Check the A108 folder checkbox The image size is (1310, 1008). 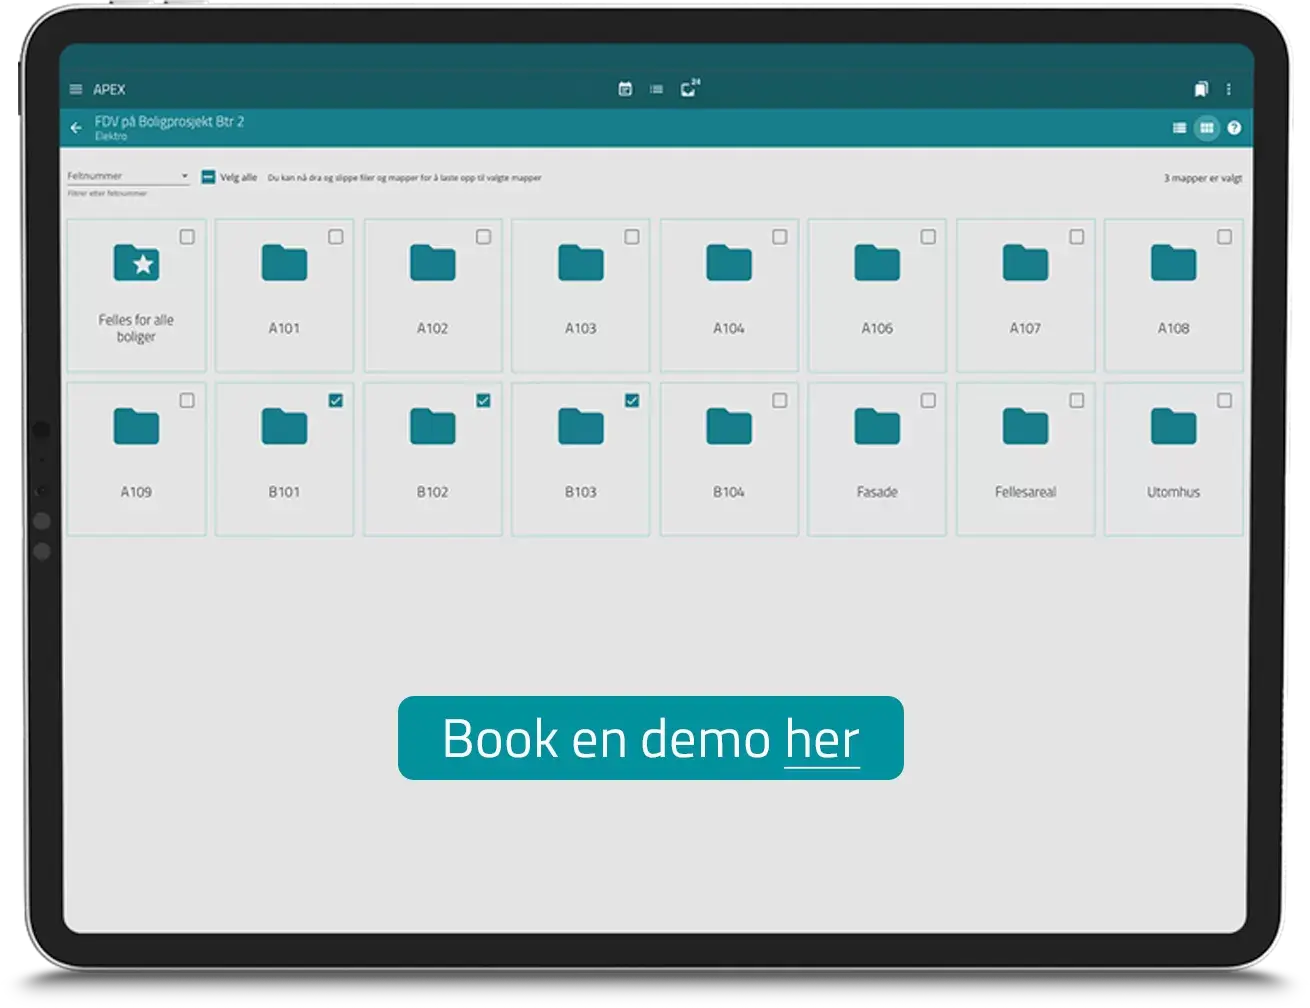[1224, 237]
